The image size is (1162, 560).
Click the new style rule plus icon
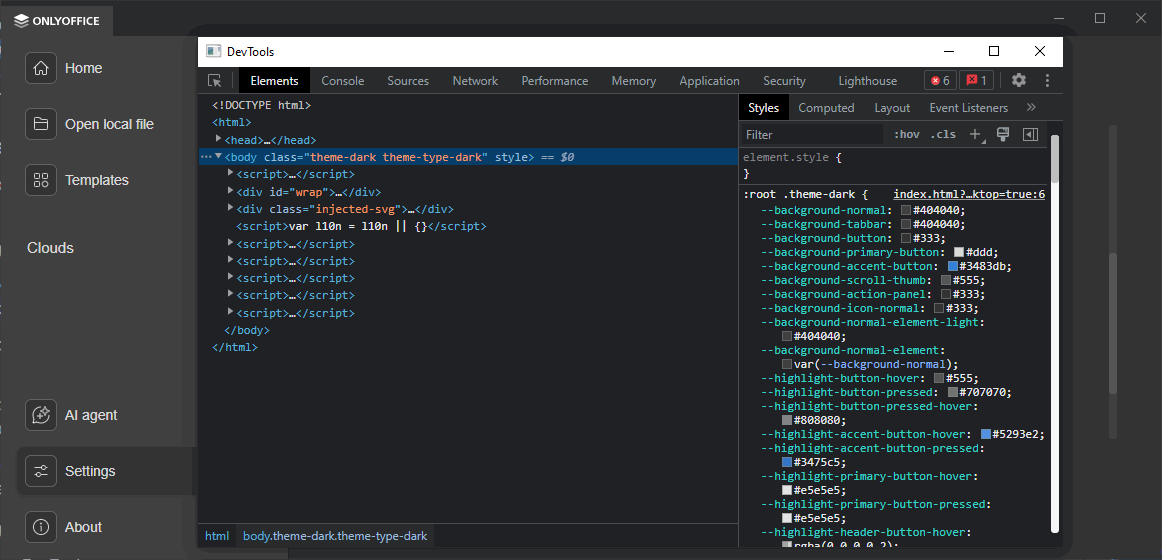pos(976,134)
